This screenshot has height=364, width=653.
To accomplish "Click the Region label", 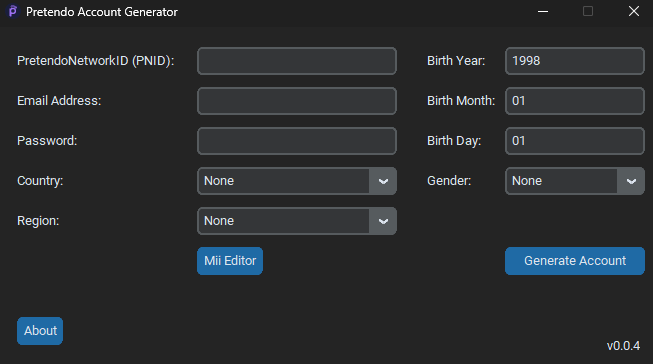I will pos(38,221).
